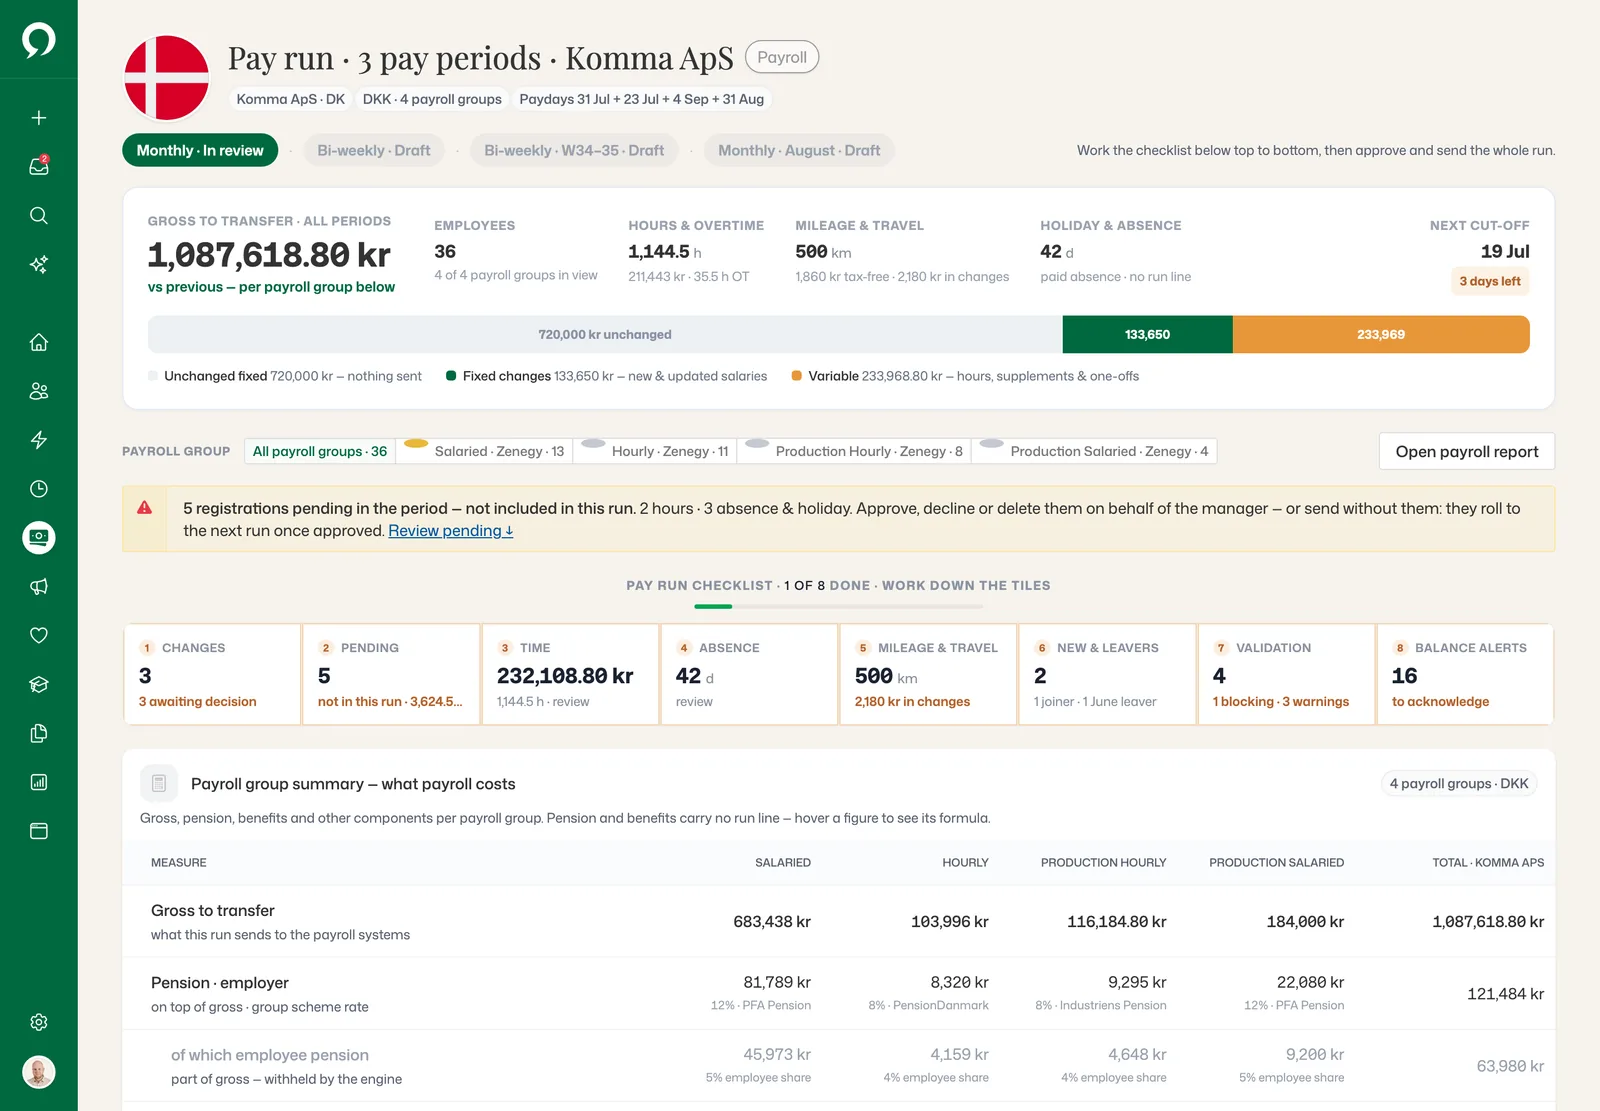Click the Gross to transfer row label

[x=213, y=911]
